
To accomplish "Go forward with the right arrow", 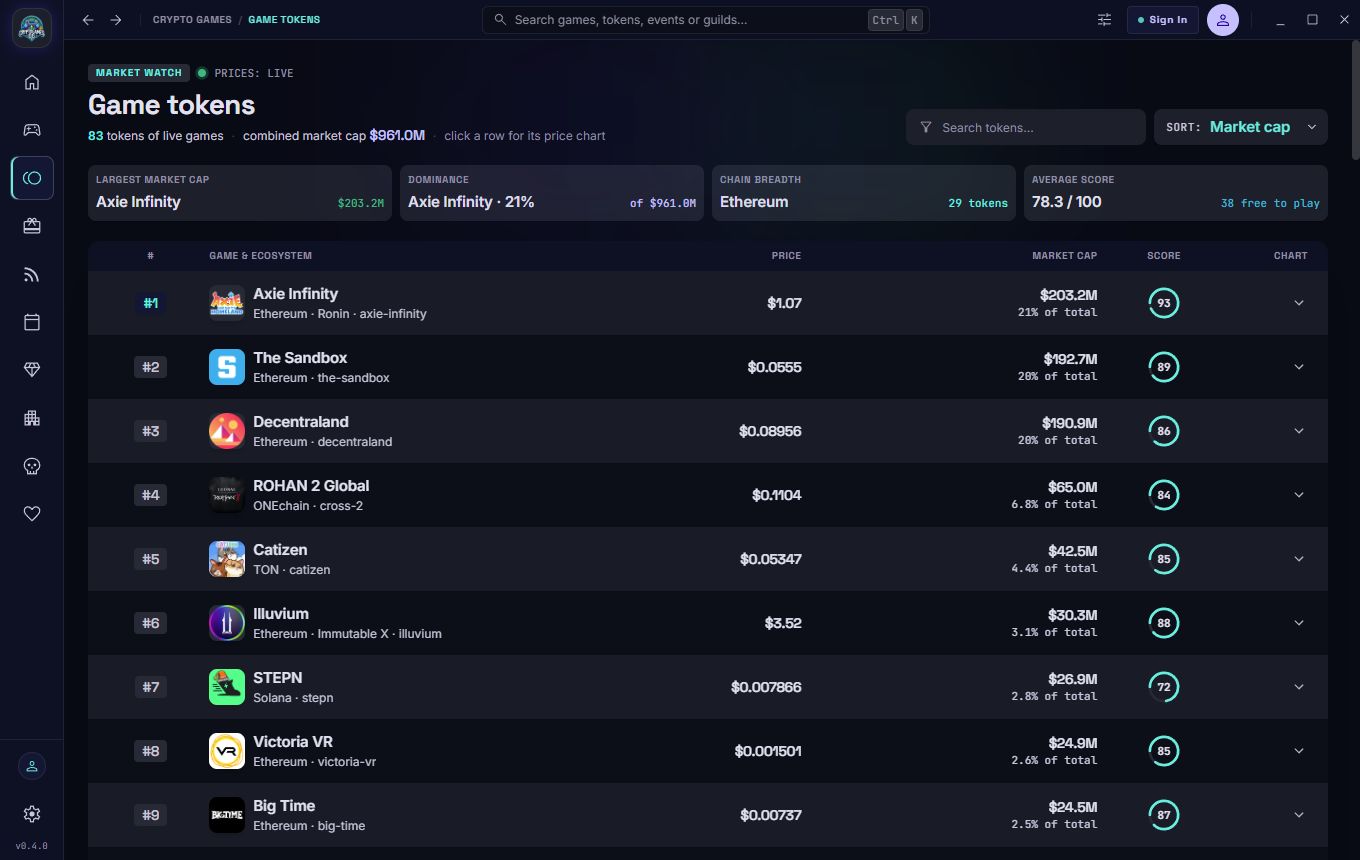I will click(116, 20).
